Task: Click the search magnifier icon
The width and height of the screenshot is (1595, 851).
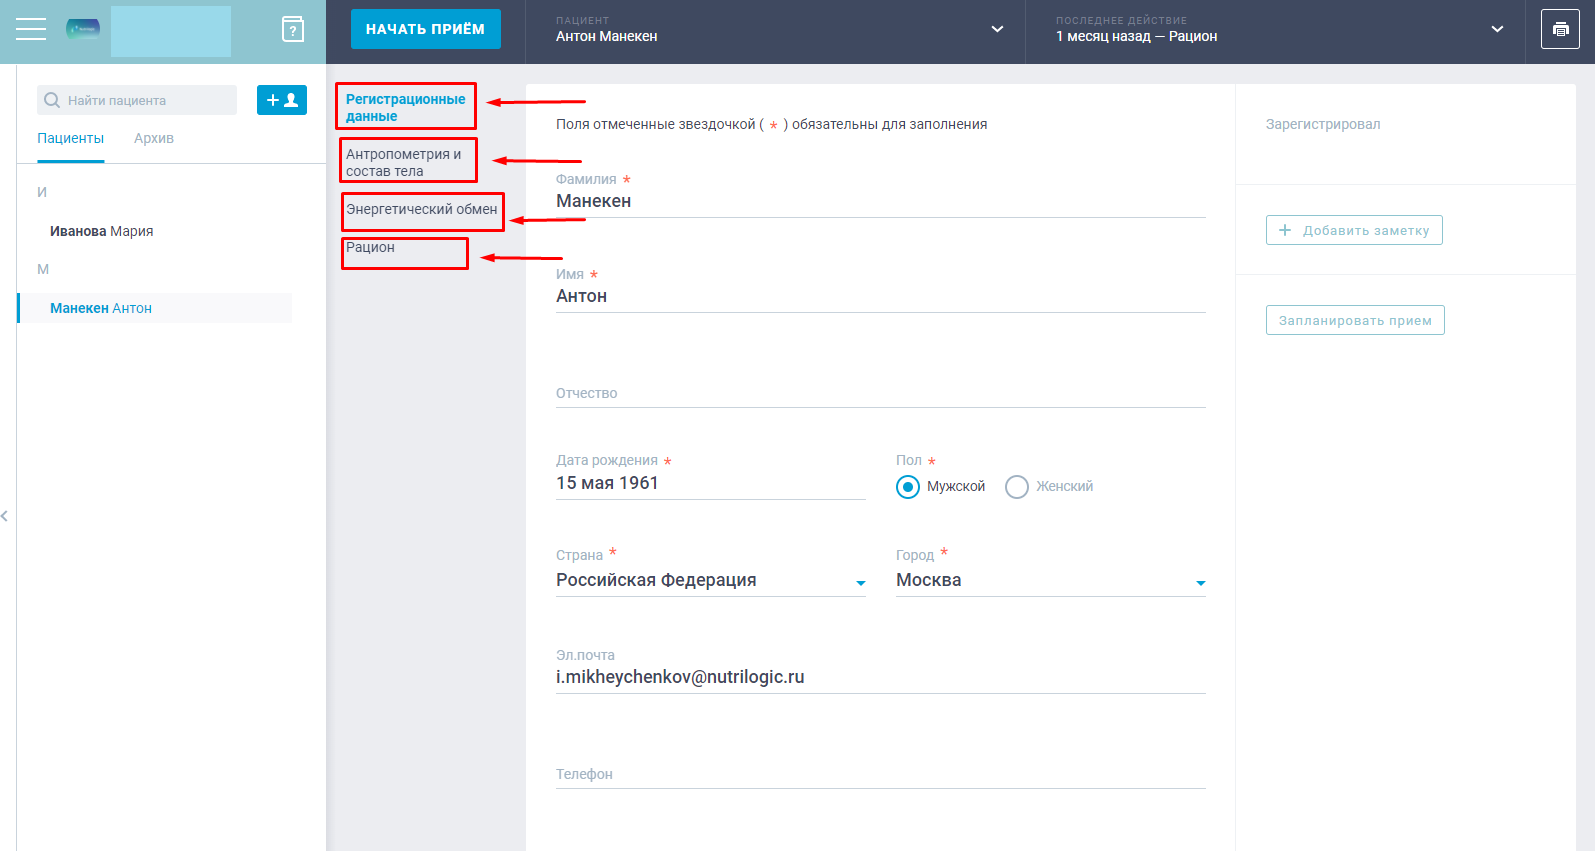Action: (x=52, y=100)
